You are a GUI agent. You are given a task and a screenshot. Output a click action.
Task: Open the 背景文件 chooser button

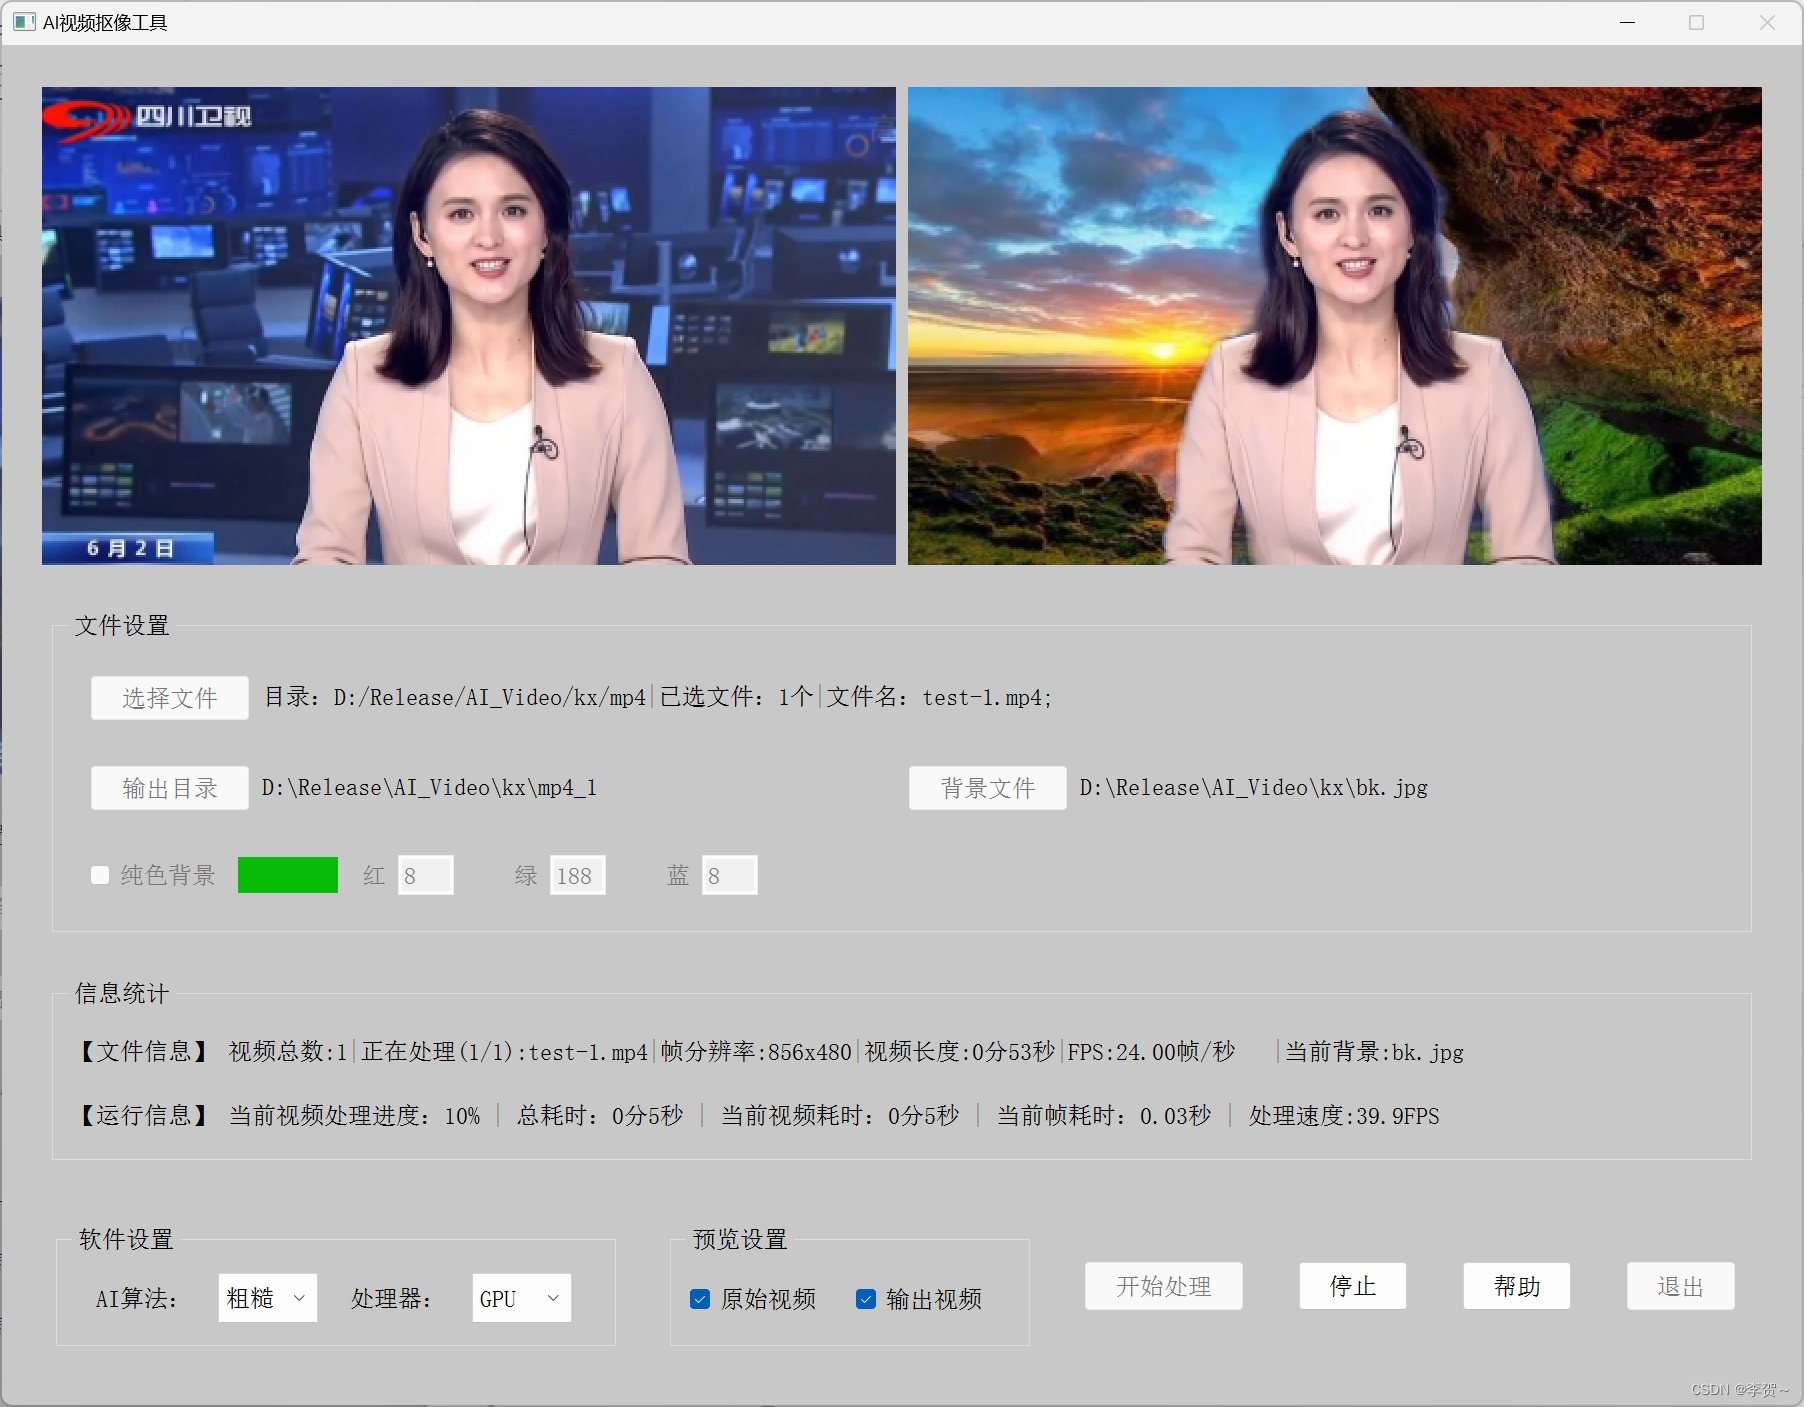click(987, 788)
